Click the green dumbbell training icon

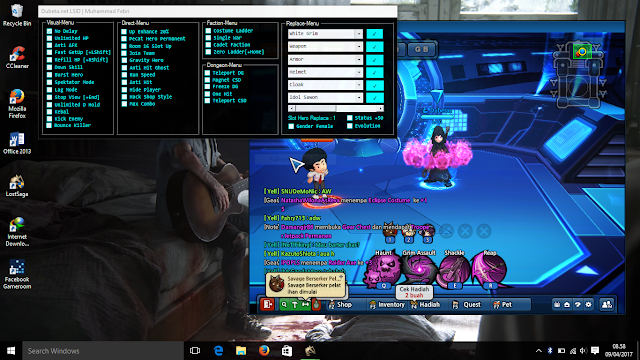tap(305, 304)
